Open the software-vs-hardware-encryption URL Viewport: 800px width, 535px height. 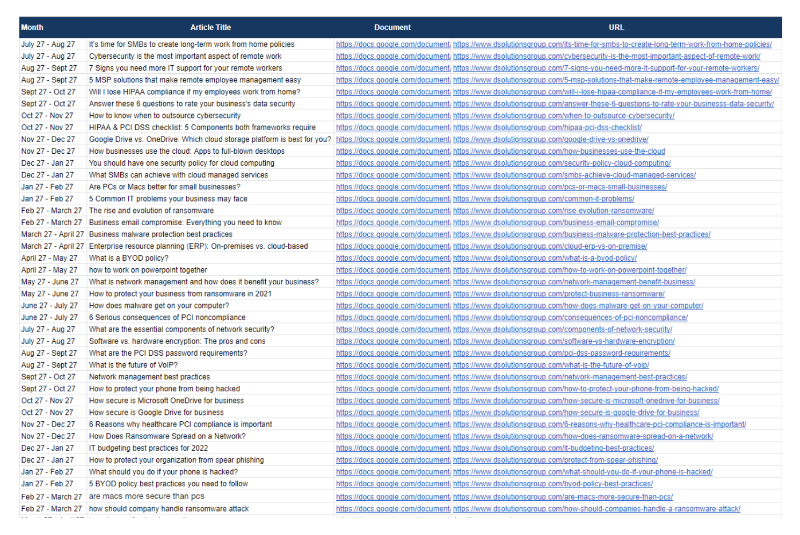(x=564, y=341)
